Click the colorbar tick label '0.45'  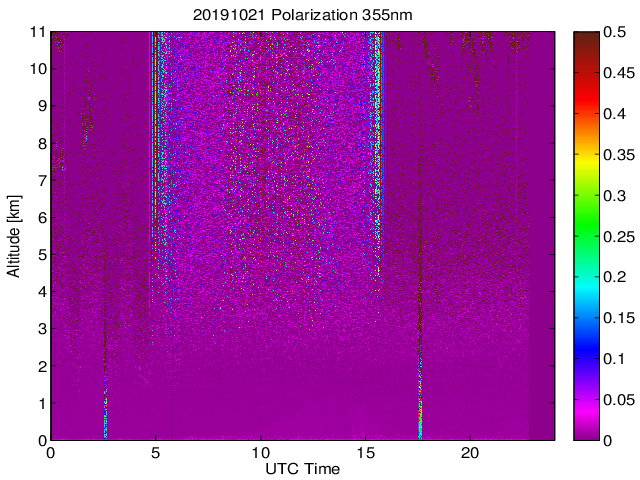[619, 73]
